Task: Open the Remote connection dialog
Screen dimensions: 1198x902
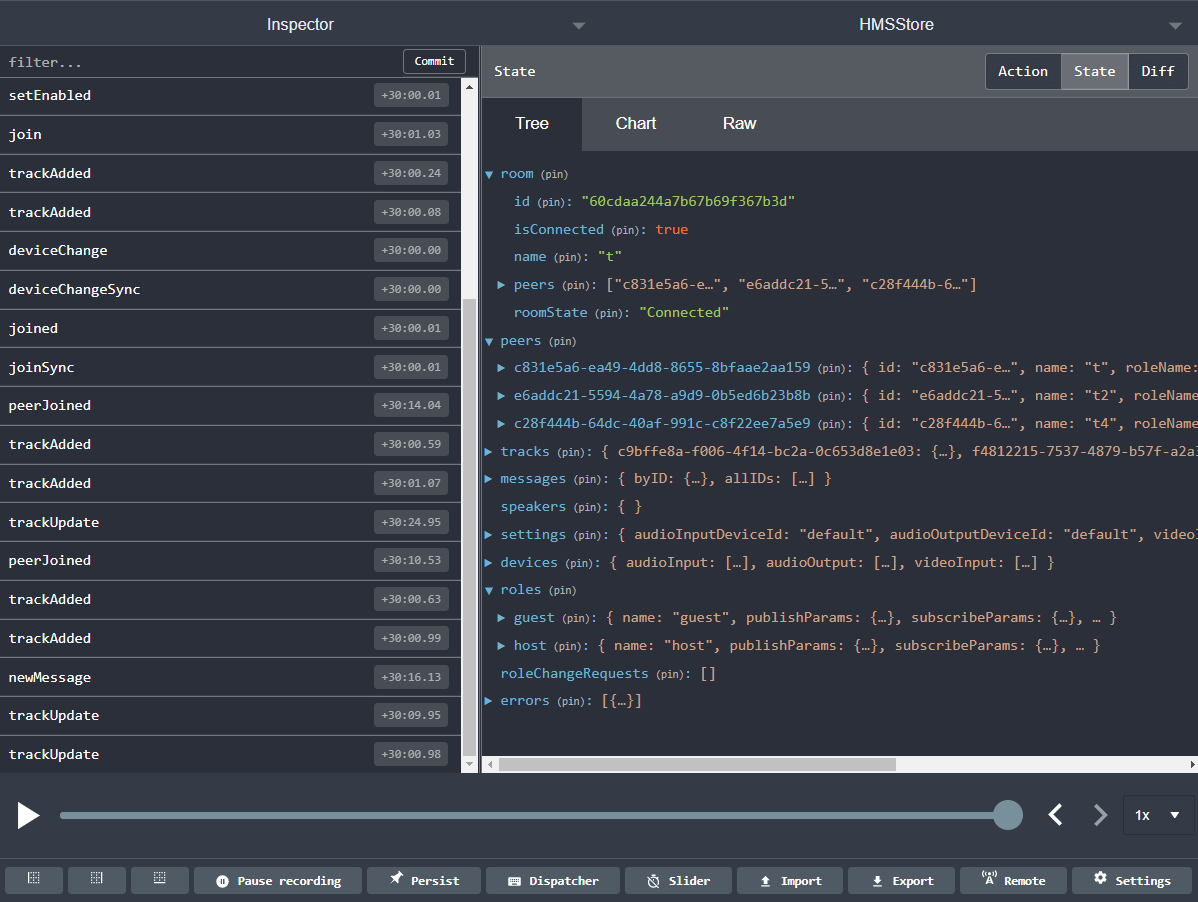Action: coord(1013,880)
